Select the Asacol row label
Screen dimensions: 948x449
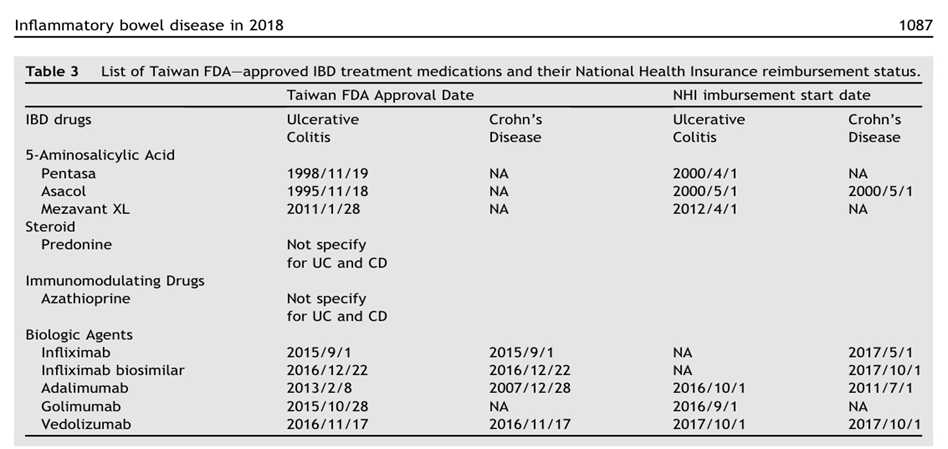[x=63, y=191]
